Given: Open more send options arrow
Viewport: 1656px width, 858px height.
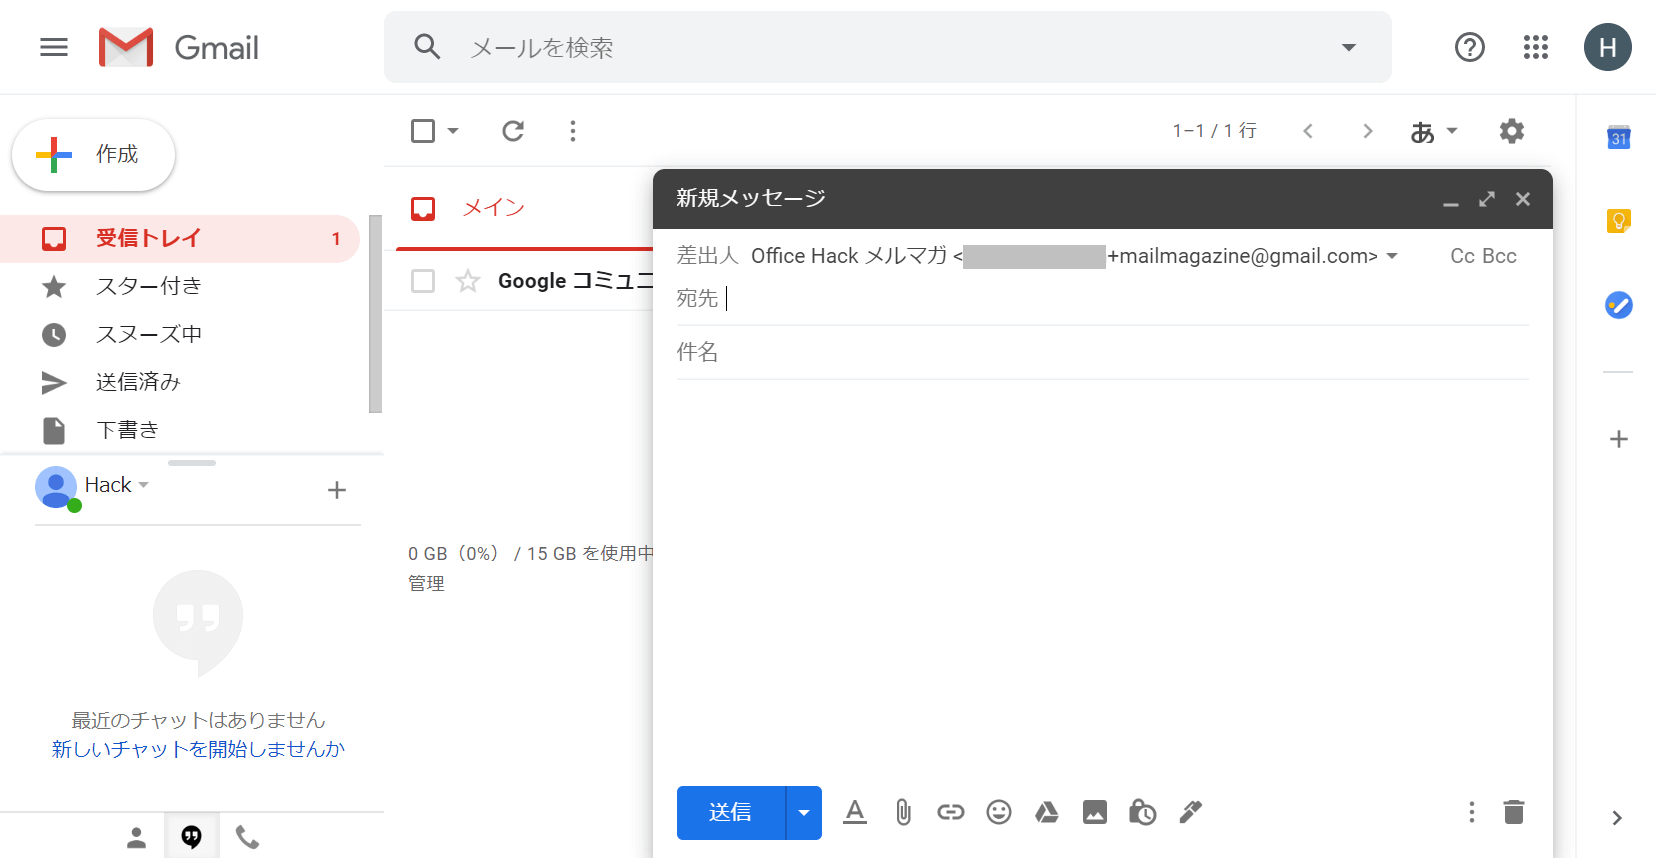Looking at the screenshot, I should (804, 813).
